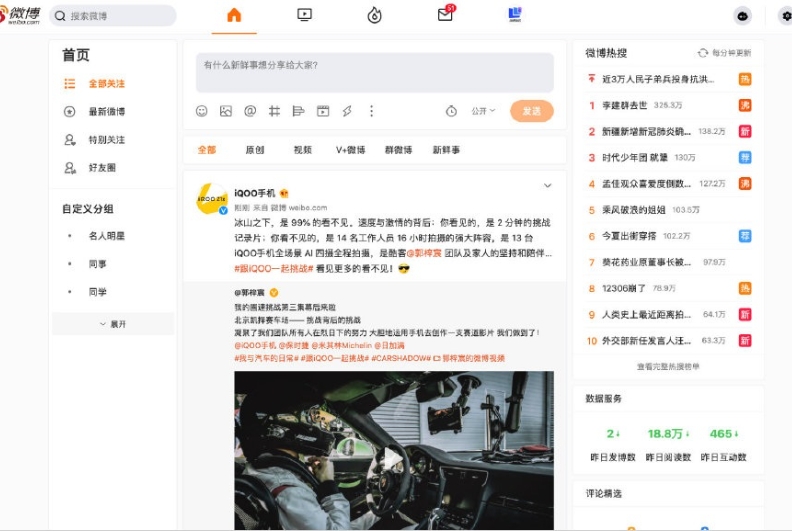Expand the iQOO手机 post options chevron
792x531 pixels.
[x=548, y=185]
